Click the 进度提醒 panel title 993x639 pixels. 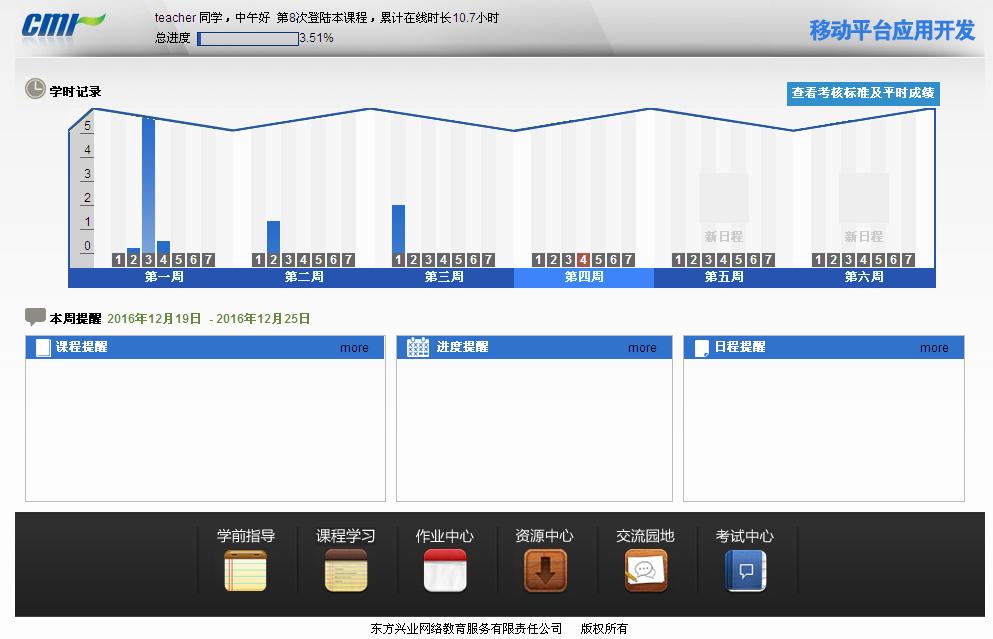click(x=462, y=347)
